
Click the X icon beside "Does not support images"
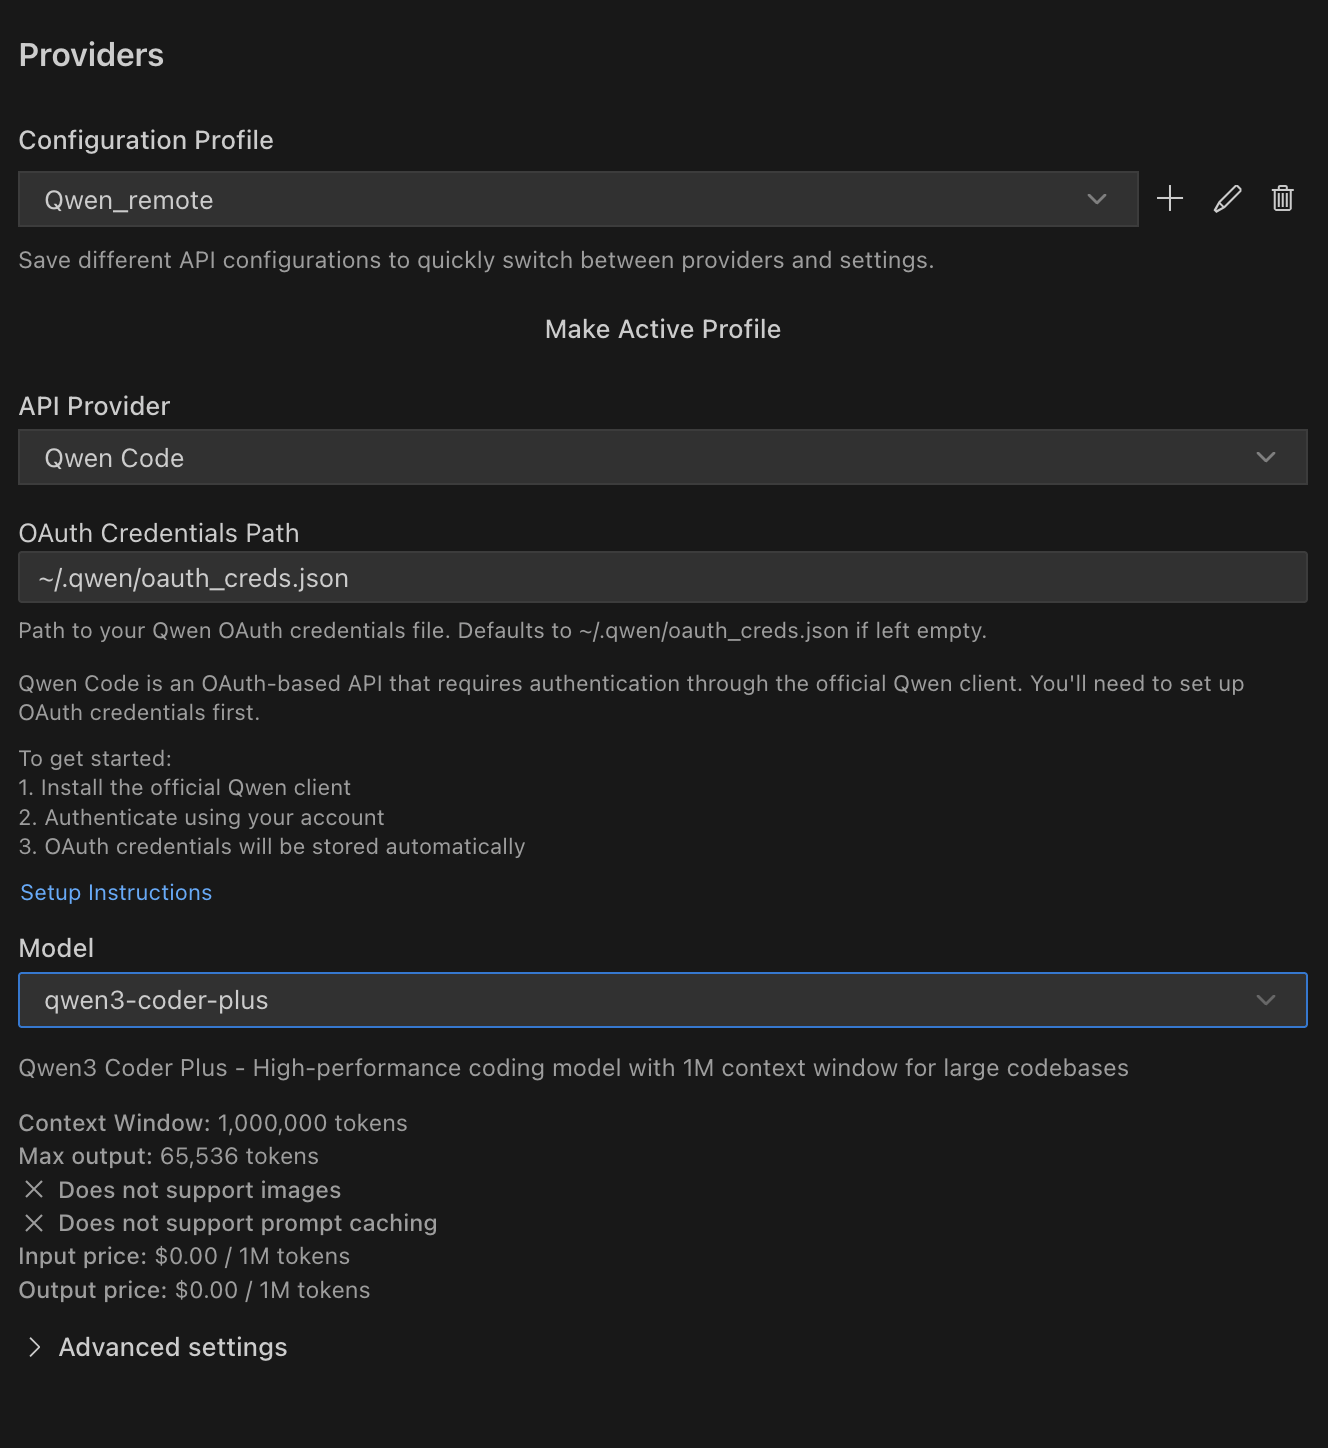(x=34, y=1189)
